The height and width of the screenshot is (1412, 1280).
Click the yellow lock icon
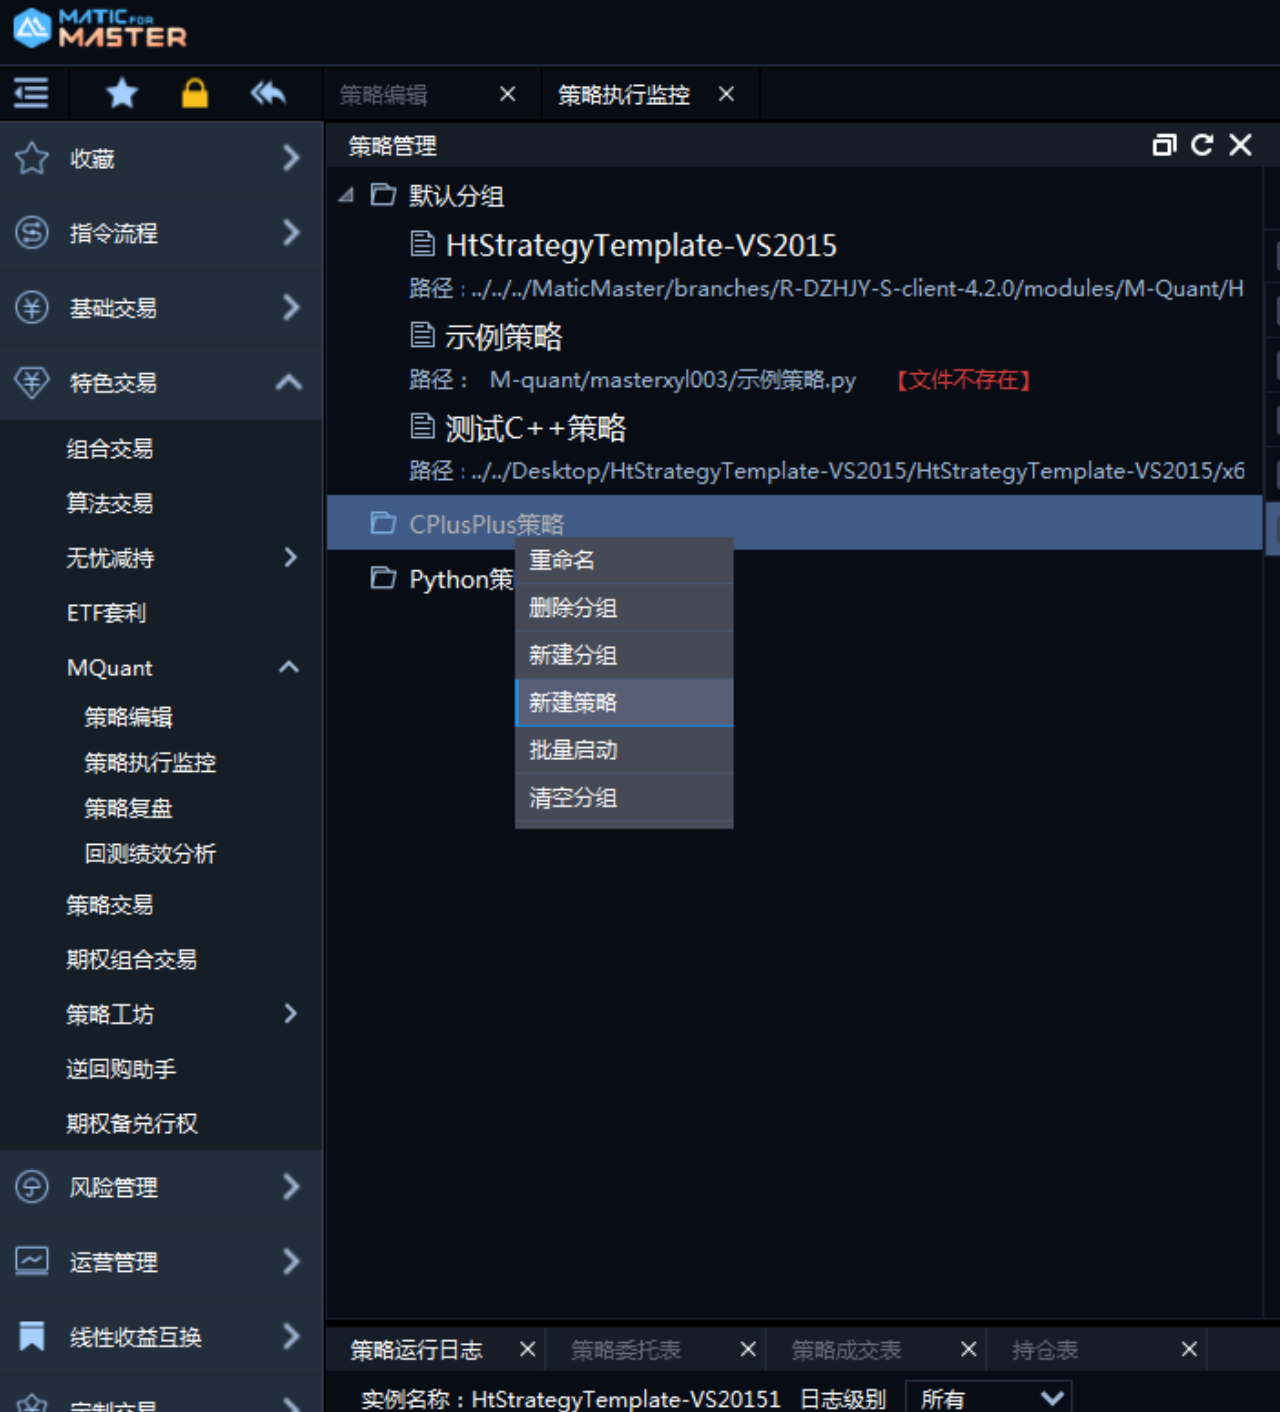(195, 94)
